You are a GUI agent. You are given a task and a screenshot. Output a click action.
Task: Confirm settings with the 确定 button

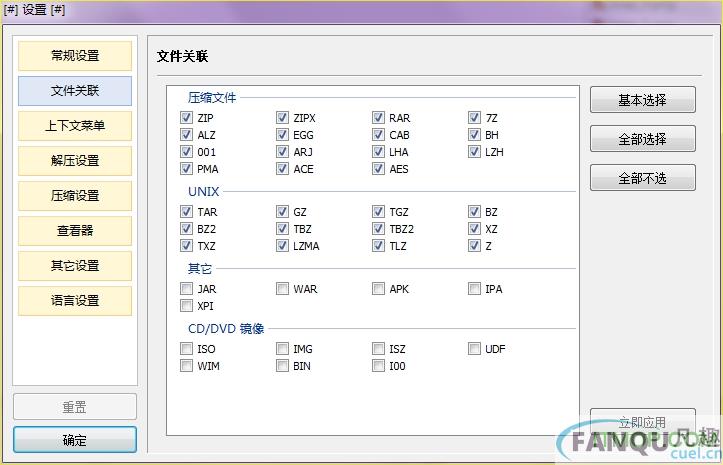[x=75, y=440]
